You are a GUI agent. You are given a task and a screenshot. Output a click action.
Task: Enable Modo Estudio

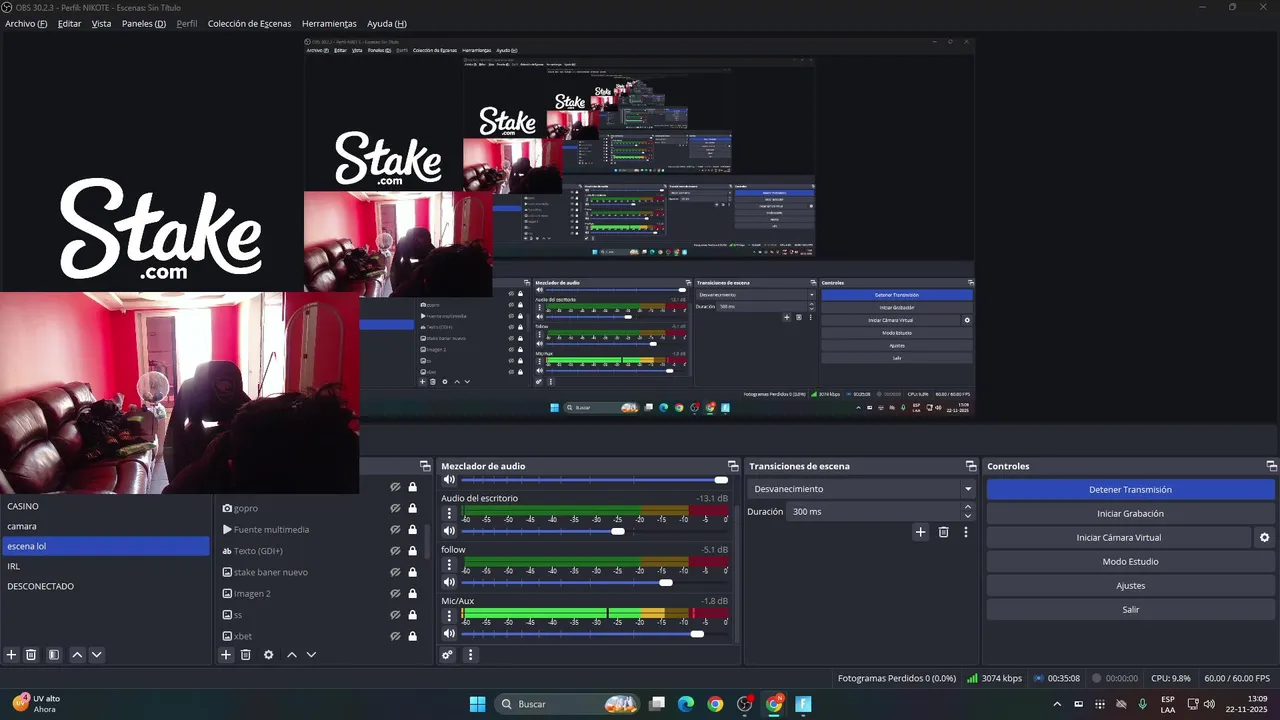(1130, 561)
